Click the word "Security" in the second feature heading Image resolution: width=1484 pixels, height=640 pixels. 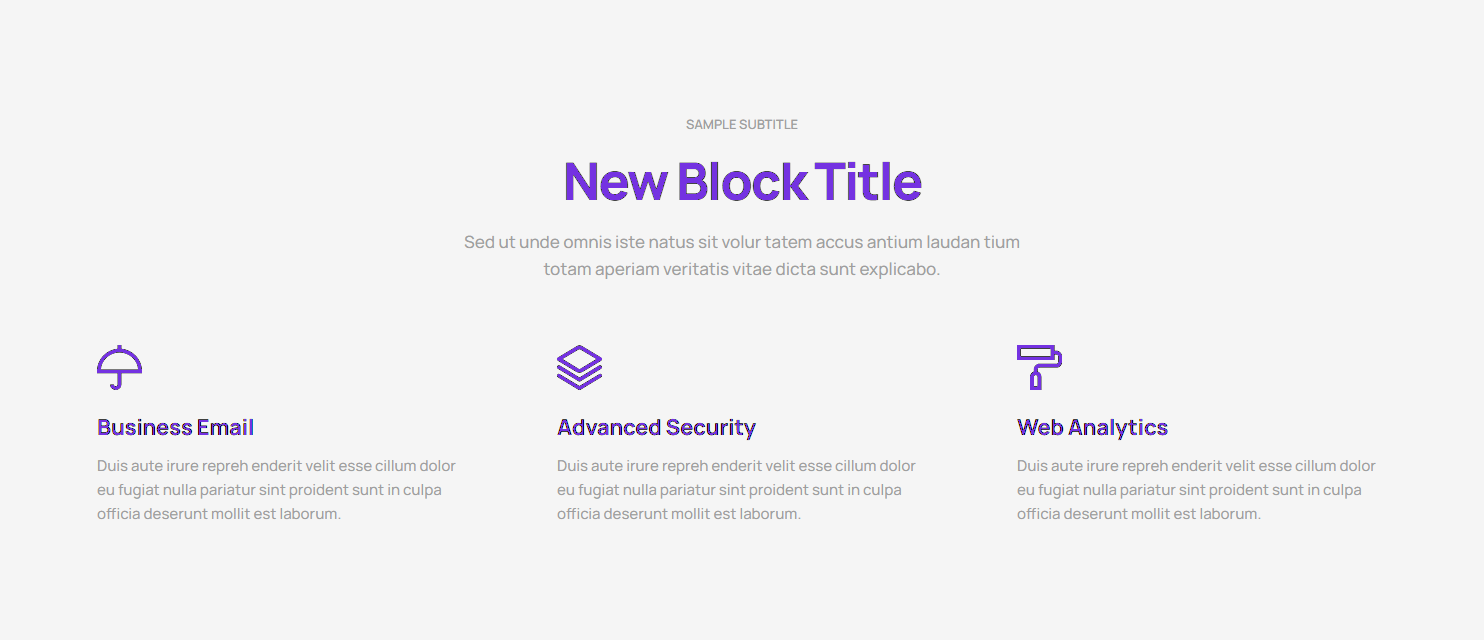[x=710, y=428]
